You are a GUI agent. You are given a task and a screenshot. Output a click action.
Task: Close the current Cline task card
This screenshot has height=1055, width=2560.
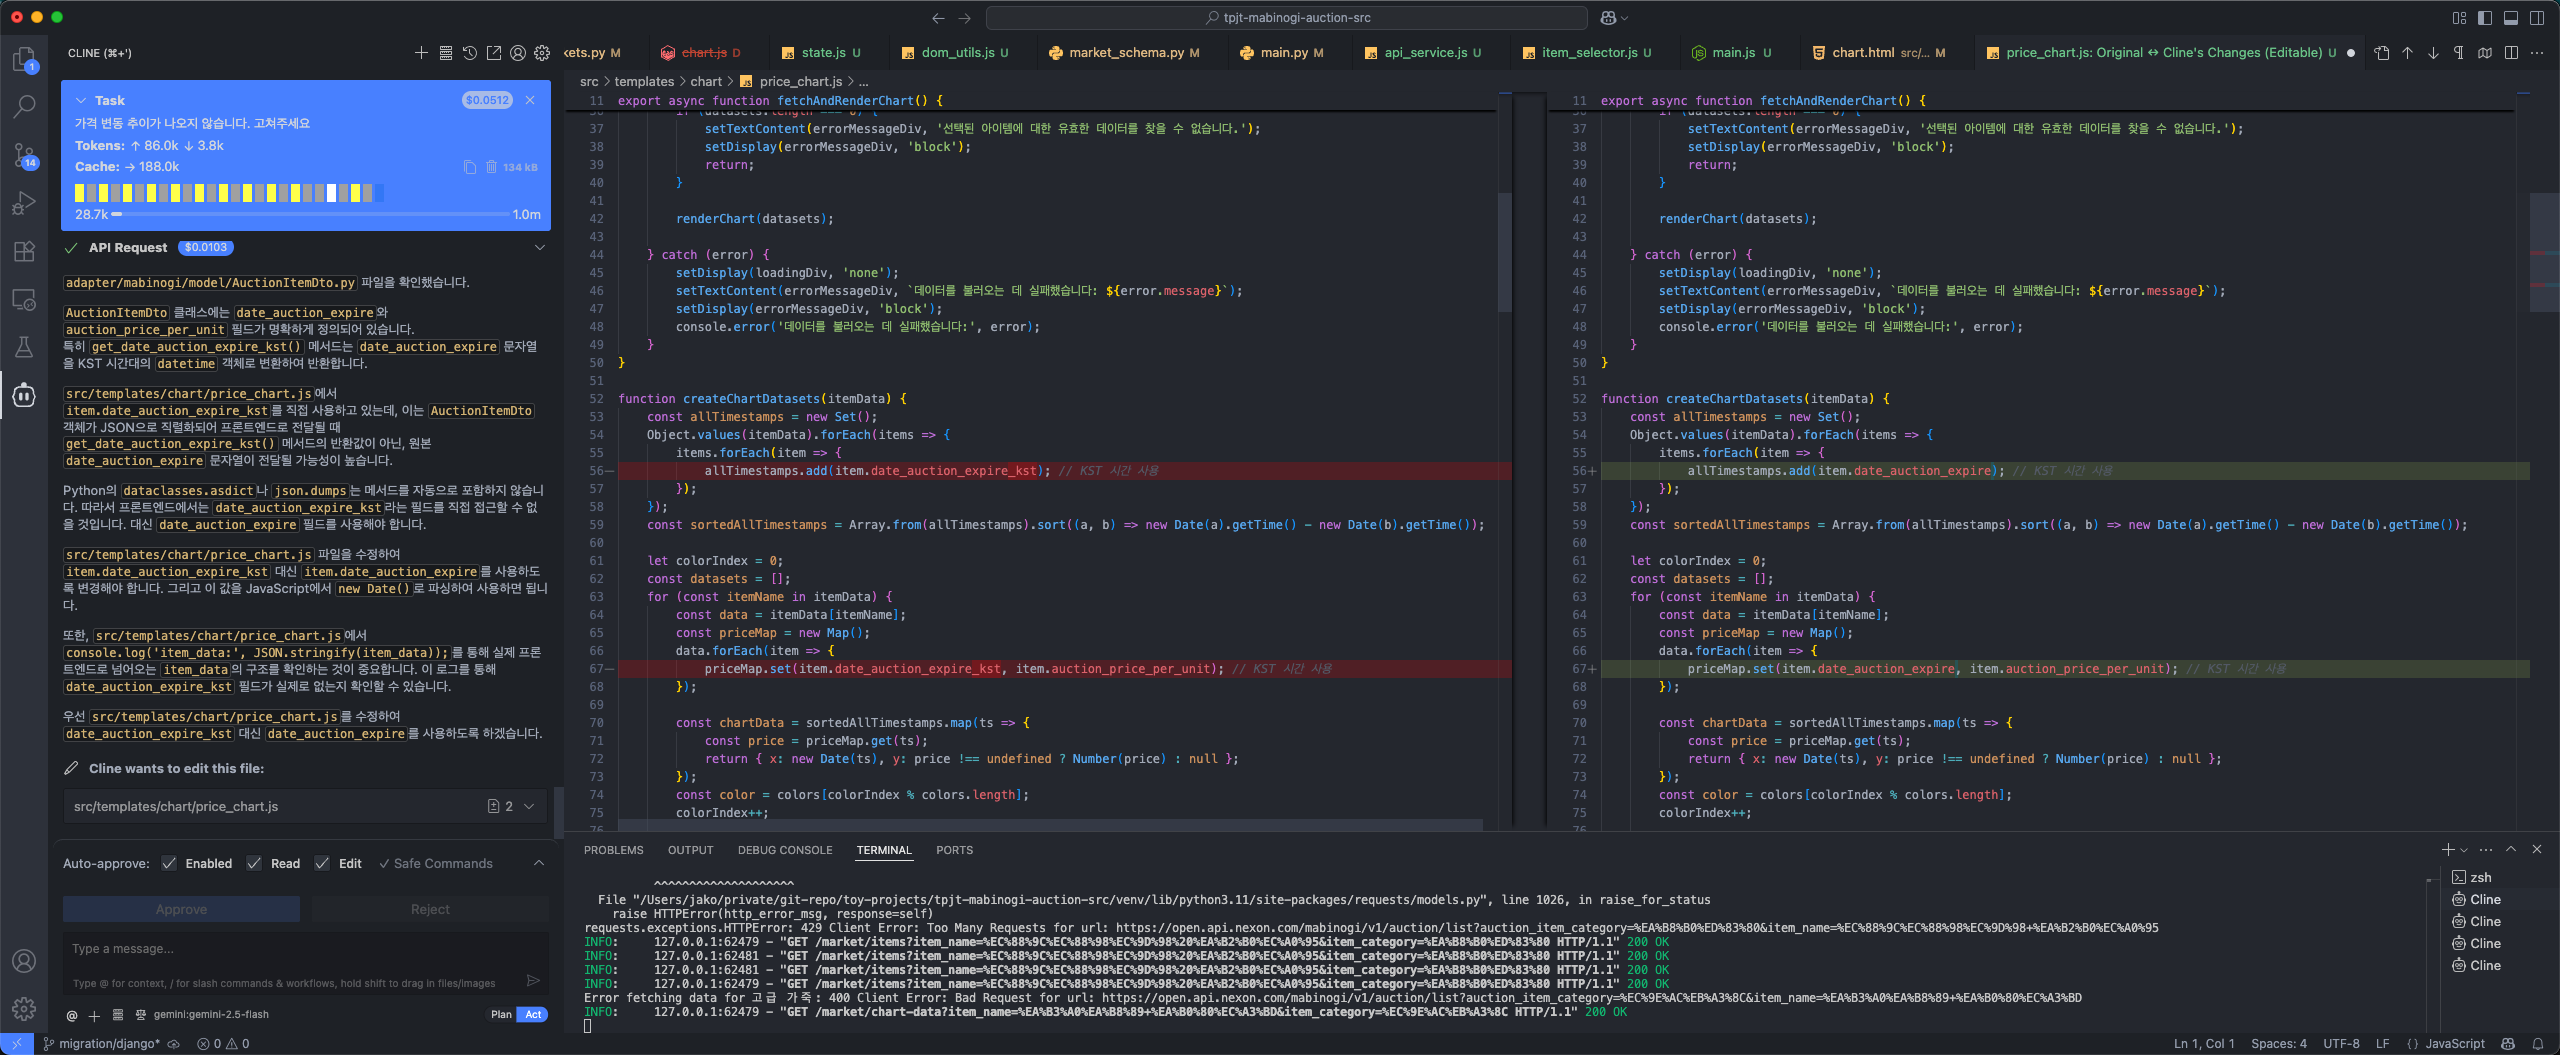[530, 100]
